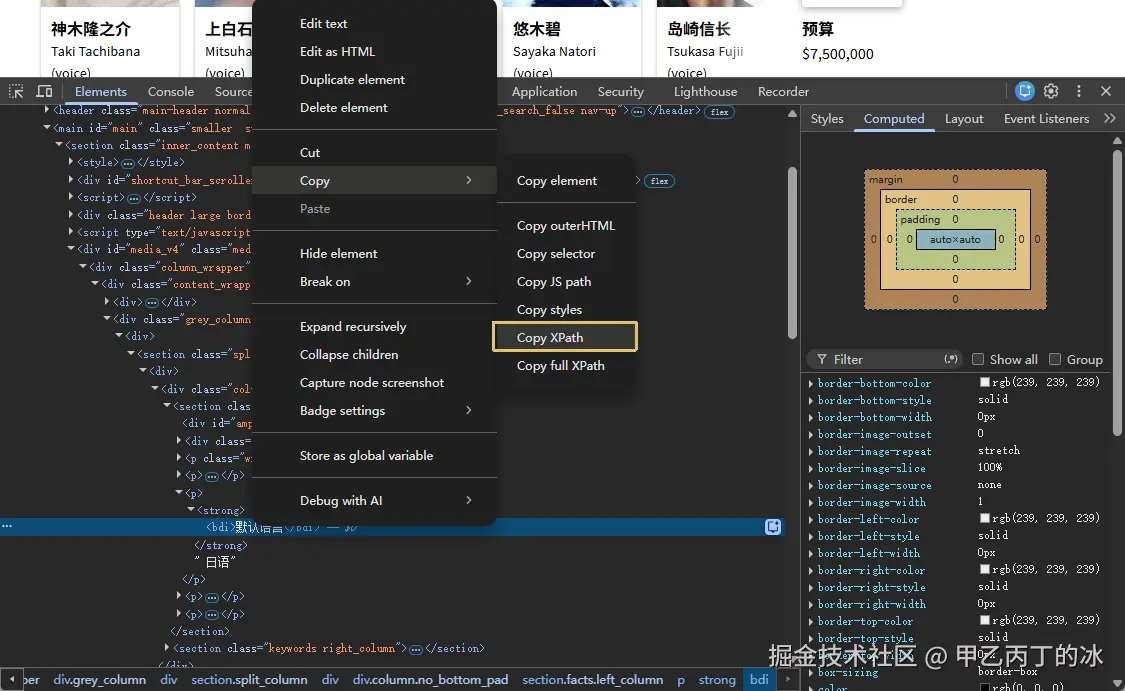Show more sidebar tabs with the double chevron

tap(1109, 118)
